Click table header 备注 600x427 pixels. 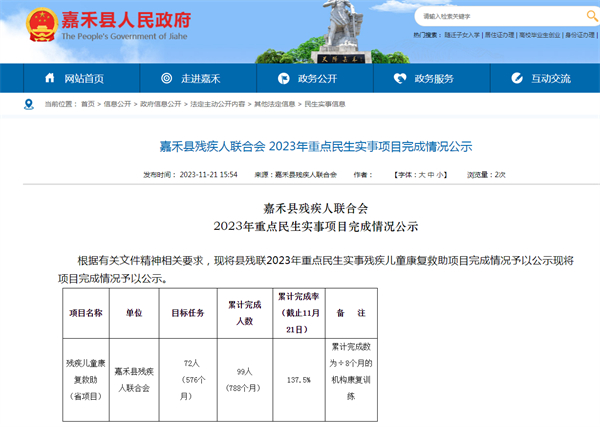pos(351,313)
